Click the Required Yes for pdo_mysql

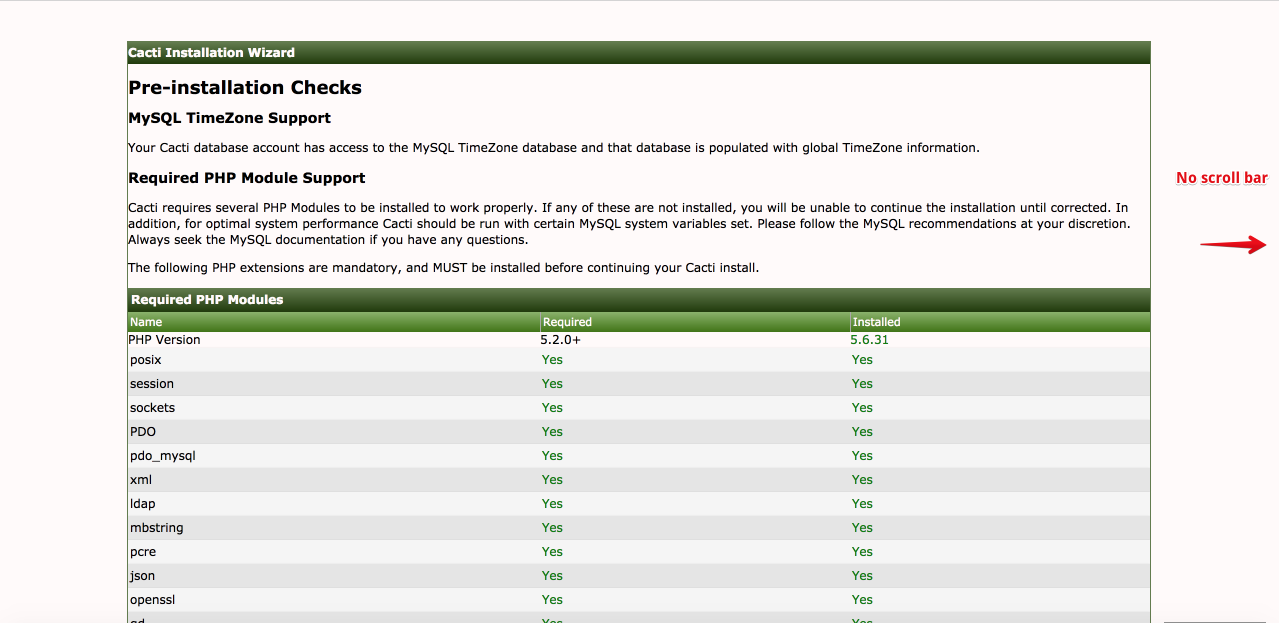(x=552, y=456)
